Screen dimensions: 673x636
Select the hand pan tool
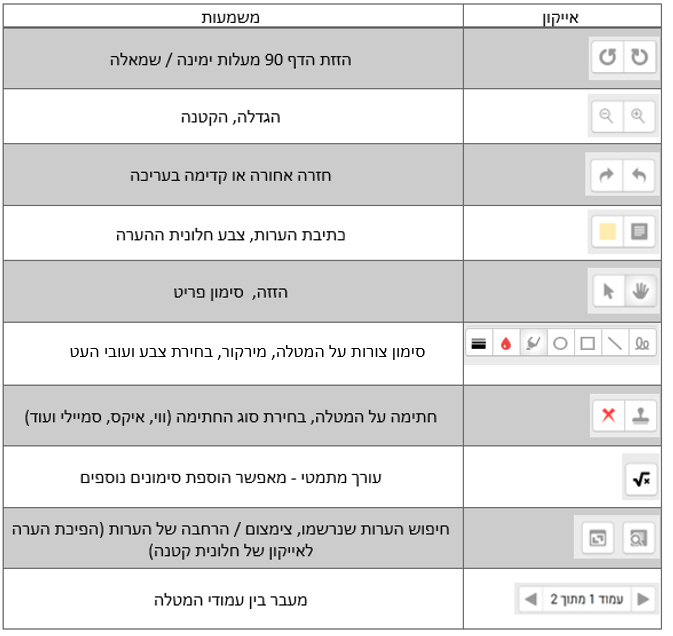(x=639, y=291)
